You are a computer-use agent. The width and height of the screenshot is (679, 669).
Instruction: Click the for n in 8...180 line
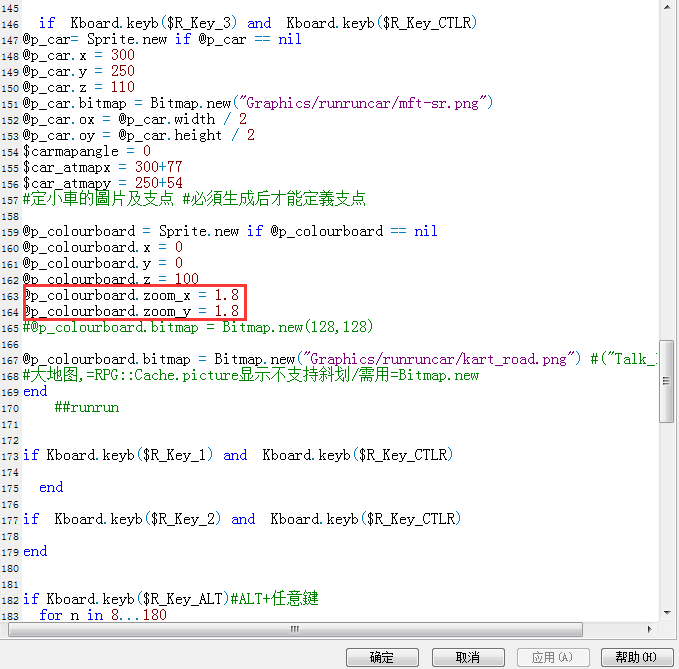point(103,615)
